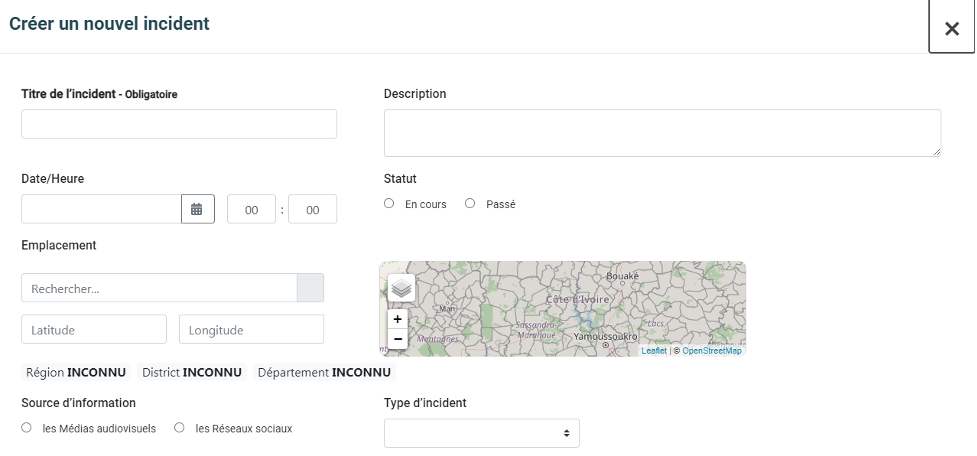
Task: Click the 'District INCONNU' tag
Action: [192, 373]
